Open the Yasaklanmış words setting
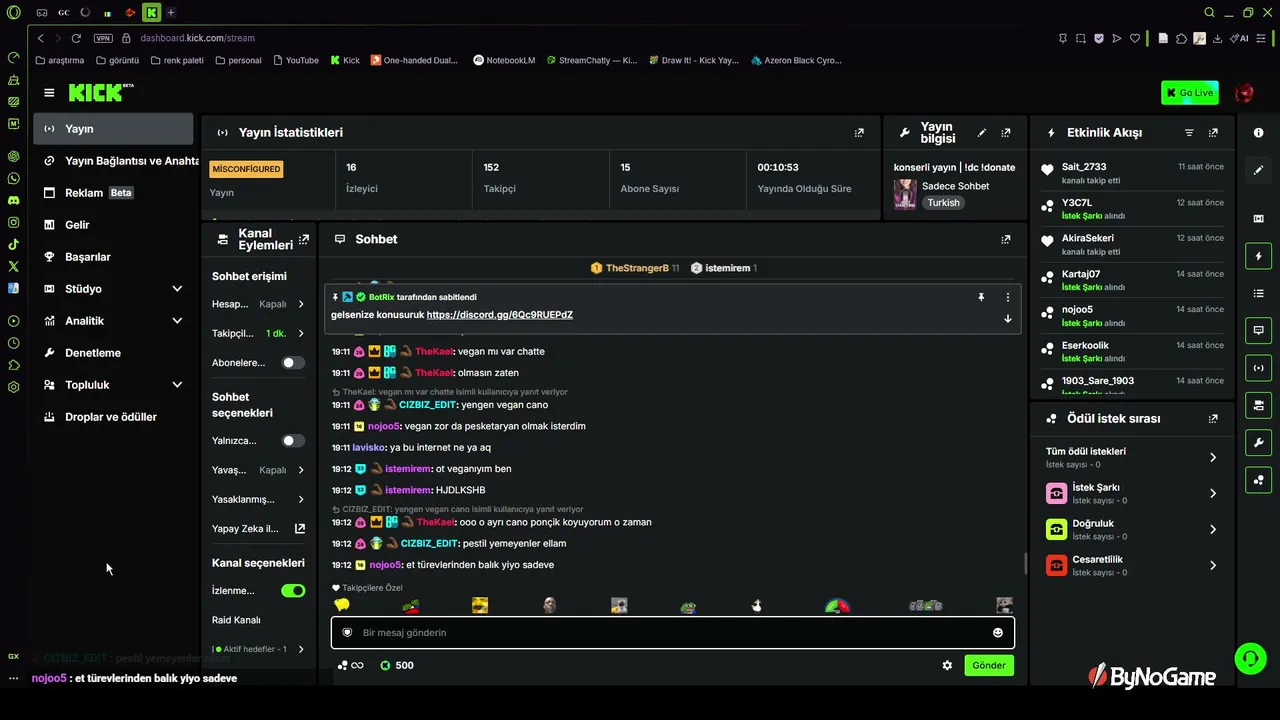This screenshot has width=1280, height=720. click(258, 499)
